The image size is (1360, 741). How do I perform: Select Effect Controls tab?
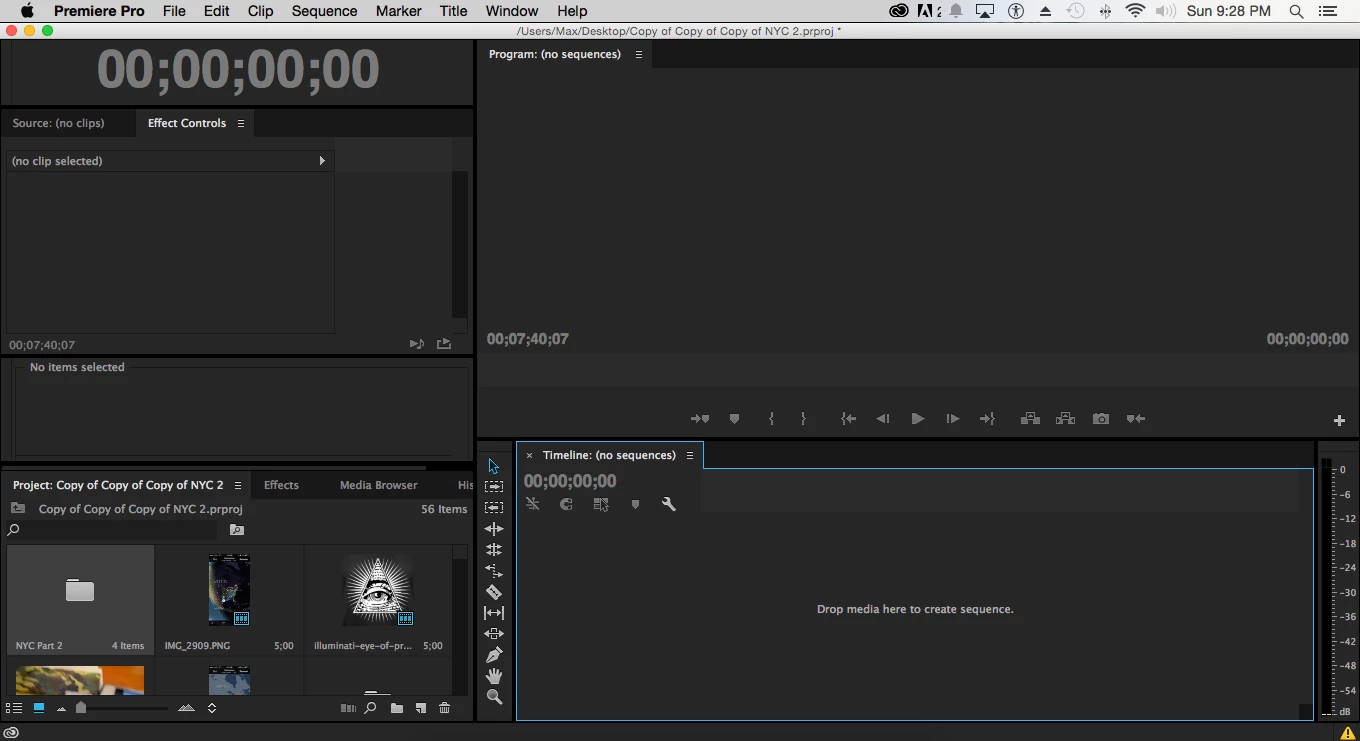coord(187,123)
